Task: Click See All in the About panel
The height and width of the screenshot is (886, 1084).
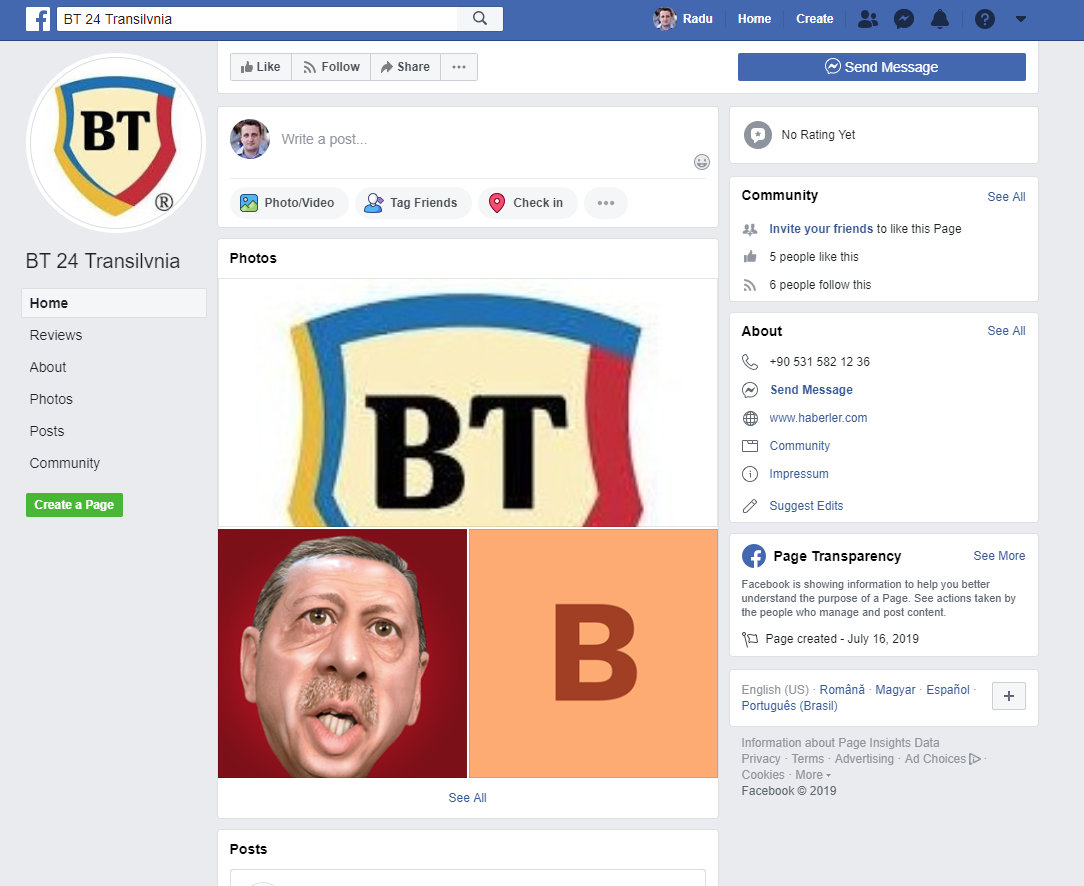Action: 1007,331
